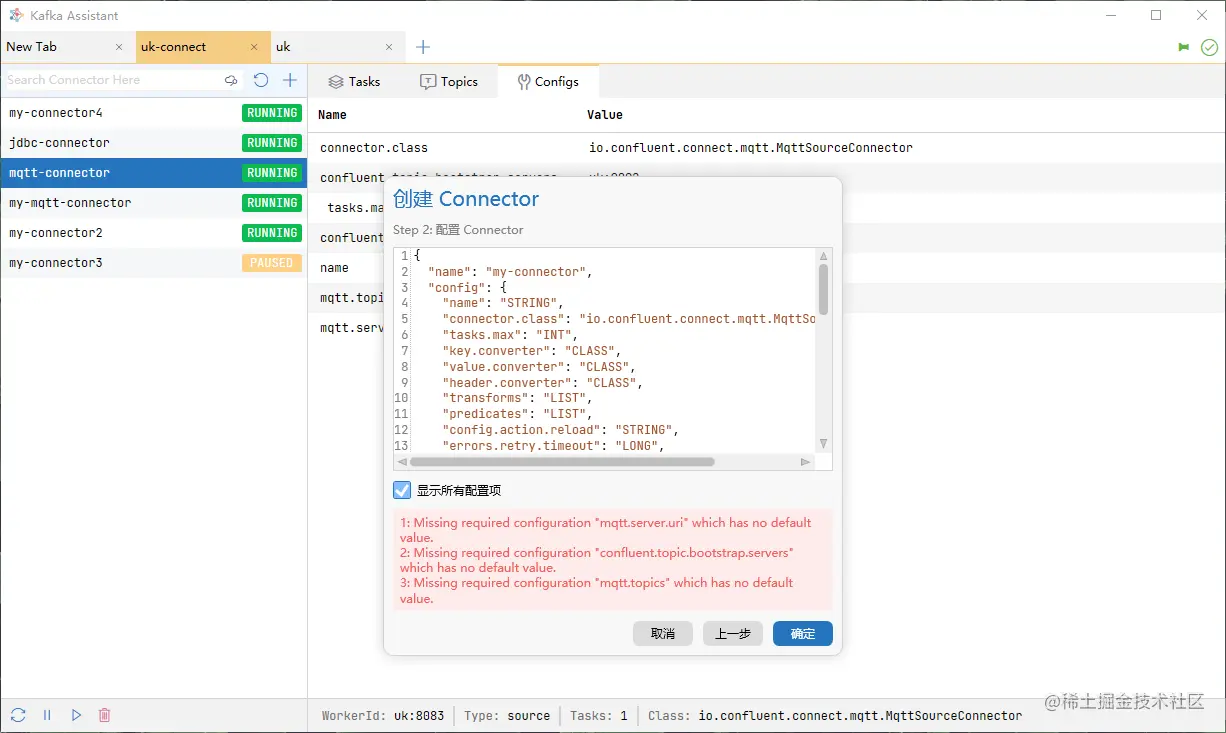1226x733 pixels.
Task: Click the green checkmark status icon
Action: pos(1209,47)
